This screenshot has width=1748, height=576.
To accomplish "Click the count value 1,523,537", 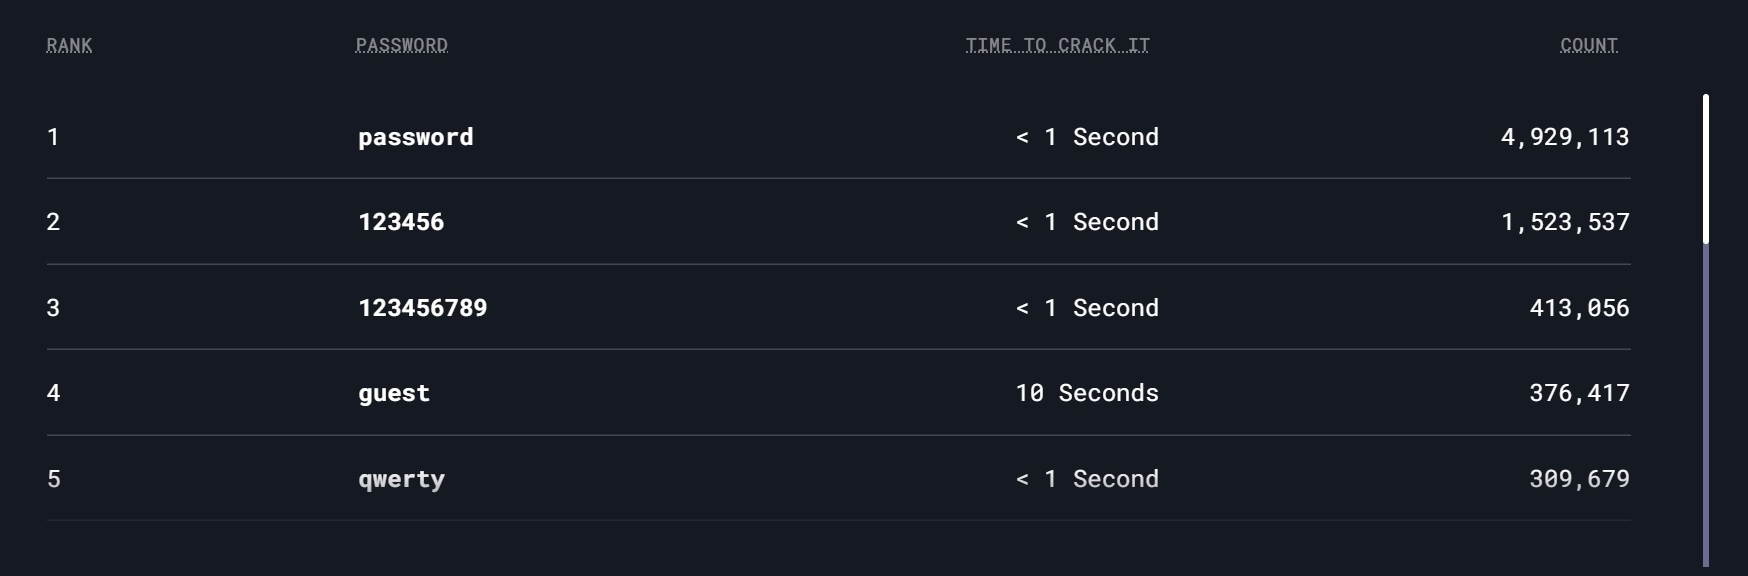I will 1564,222.
